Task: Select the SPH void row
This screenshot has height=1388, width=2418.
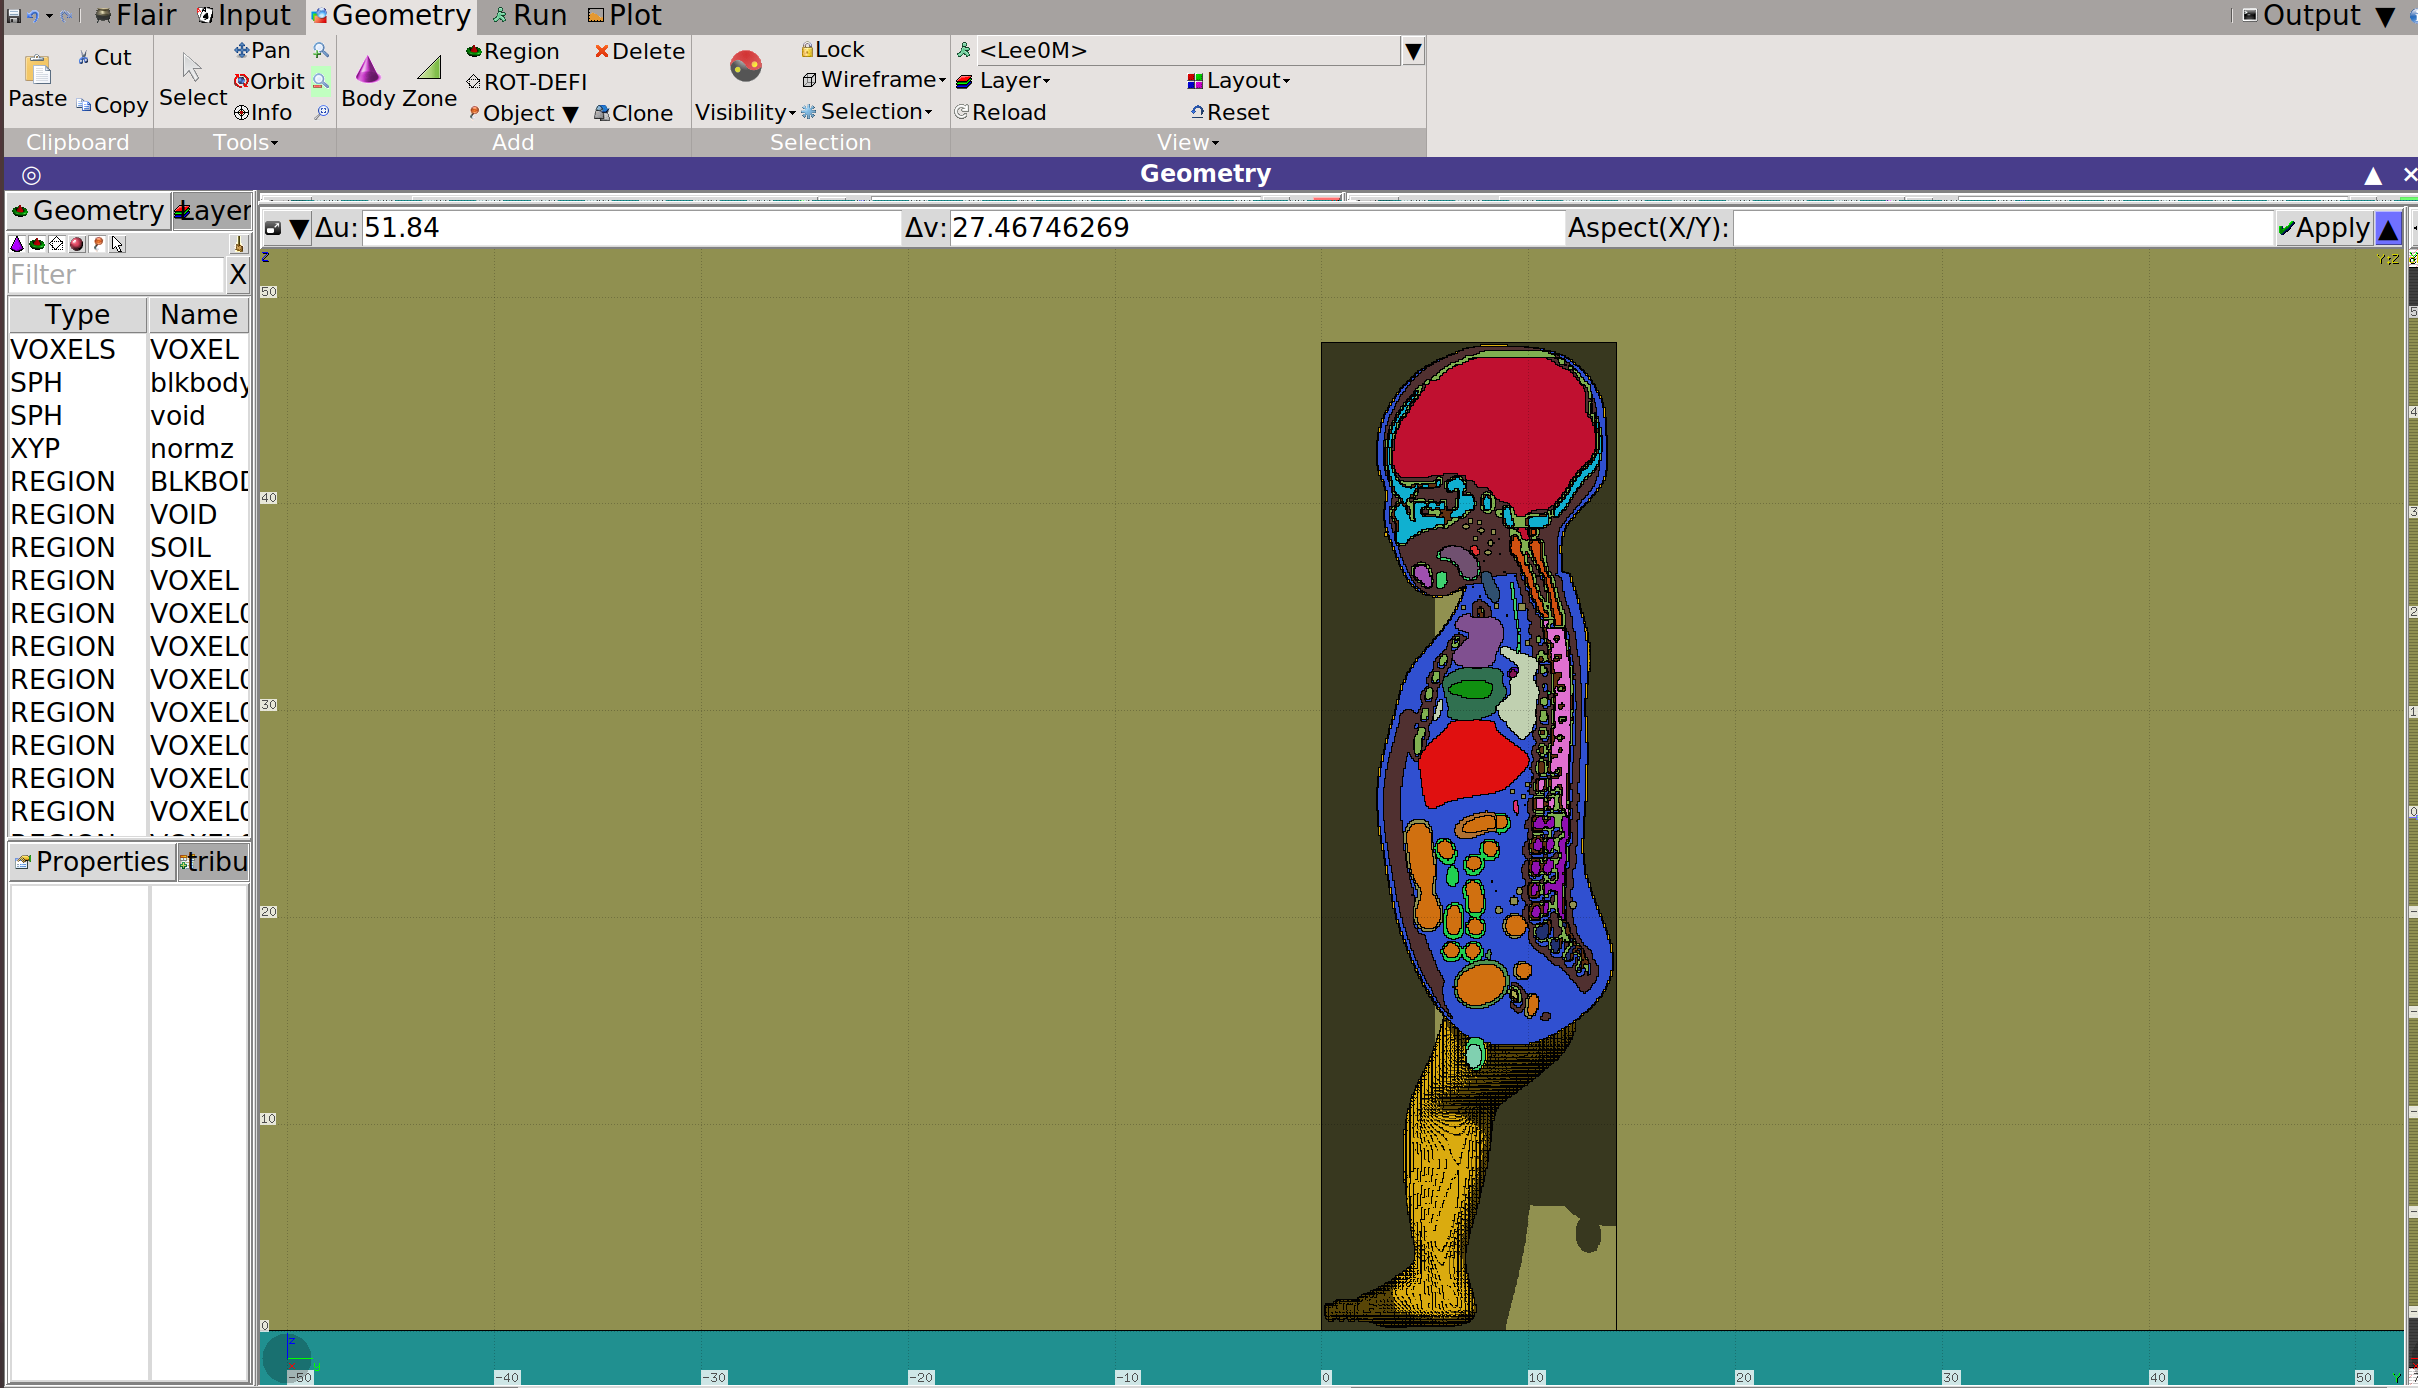Action: click(129, 416)
